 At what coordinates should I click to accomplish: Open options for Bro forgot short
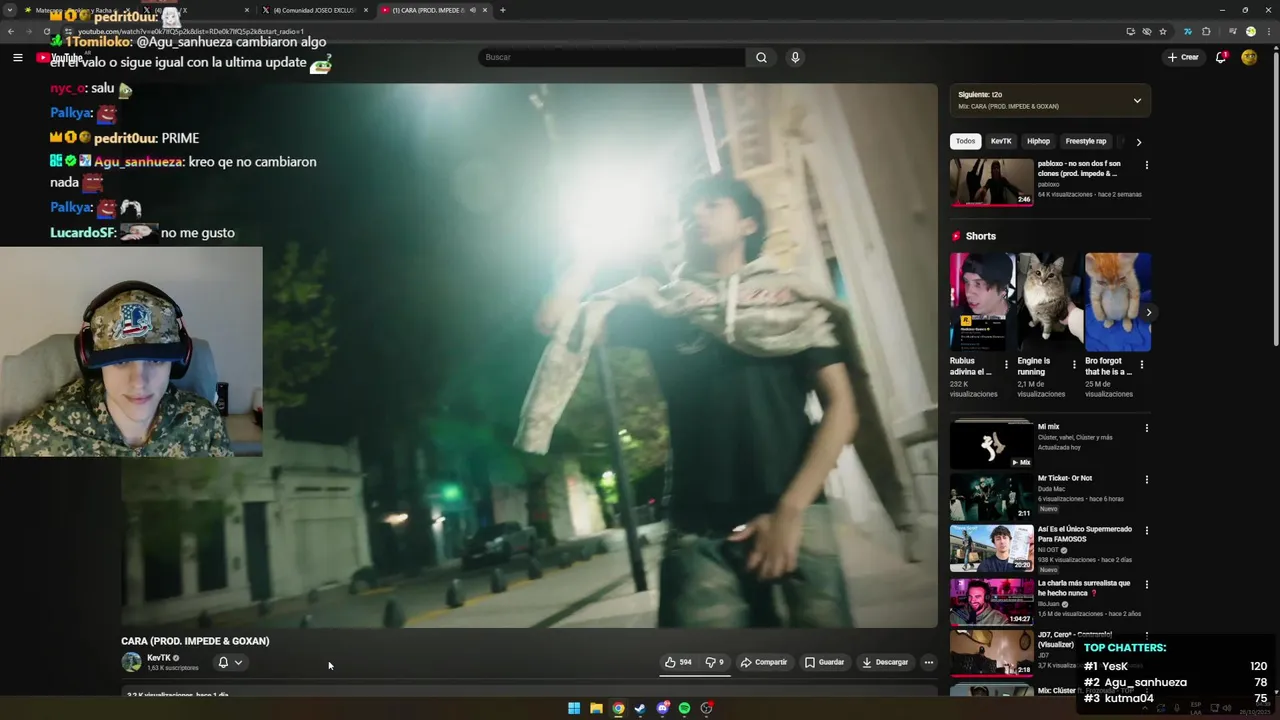(x=1142, y=365)
